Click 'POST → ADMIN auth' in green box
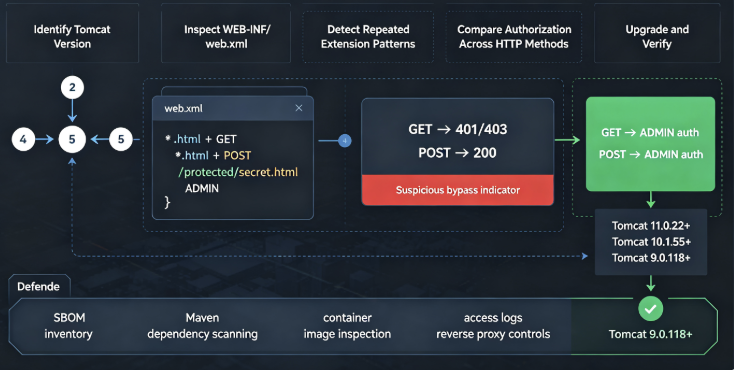734x370 pixels. [651, 154]
